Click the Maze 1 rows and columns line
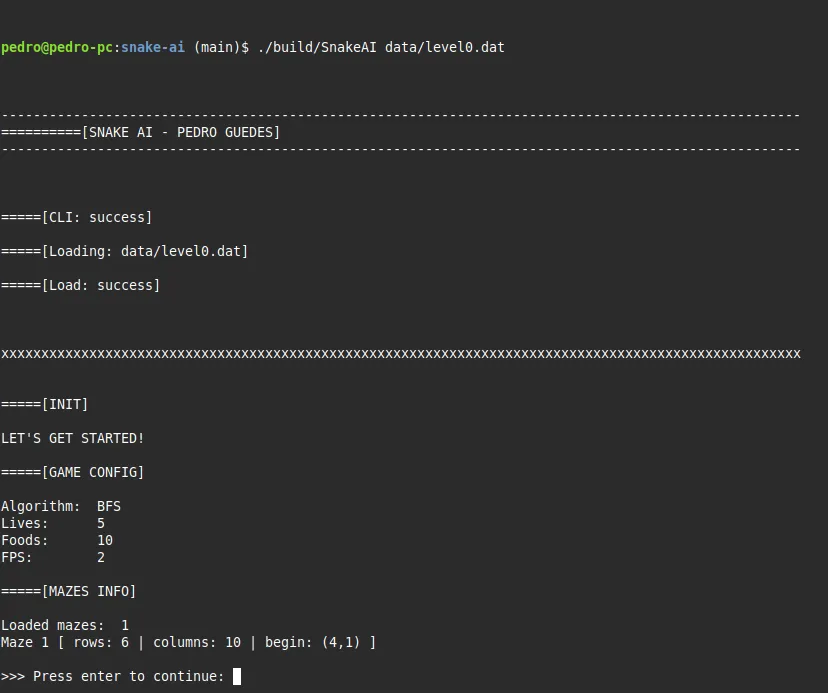The height and width of the screenshot is (693, 828). point(188,642)
